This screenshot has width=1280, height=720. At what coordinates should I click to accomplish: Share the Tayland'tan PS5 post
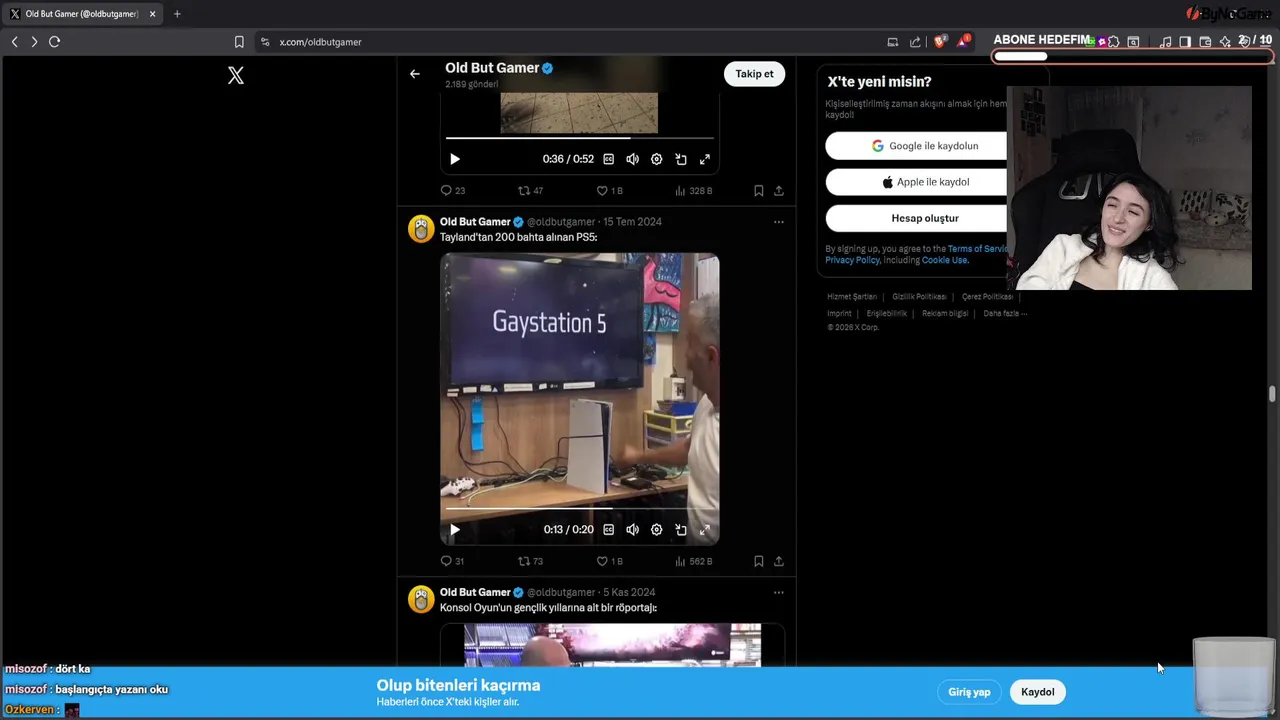(x=779, y=561)
